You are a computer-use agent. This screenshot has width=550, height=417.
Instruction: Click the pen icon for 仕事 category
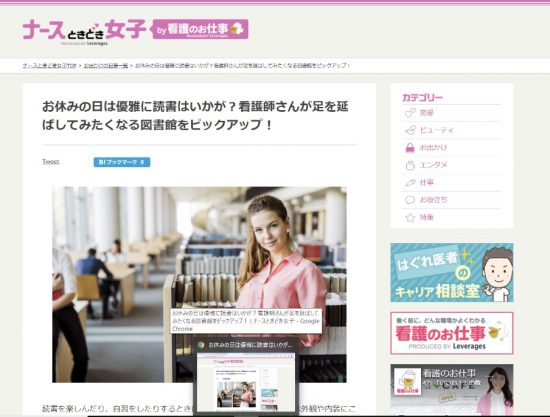click(410, 182)
